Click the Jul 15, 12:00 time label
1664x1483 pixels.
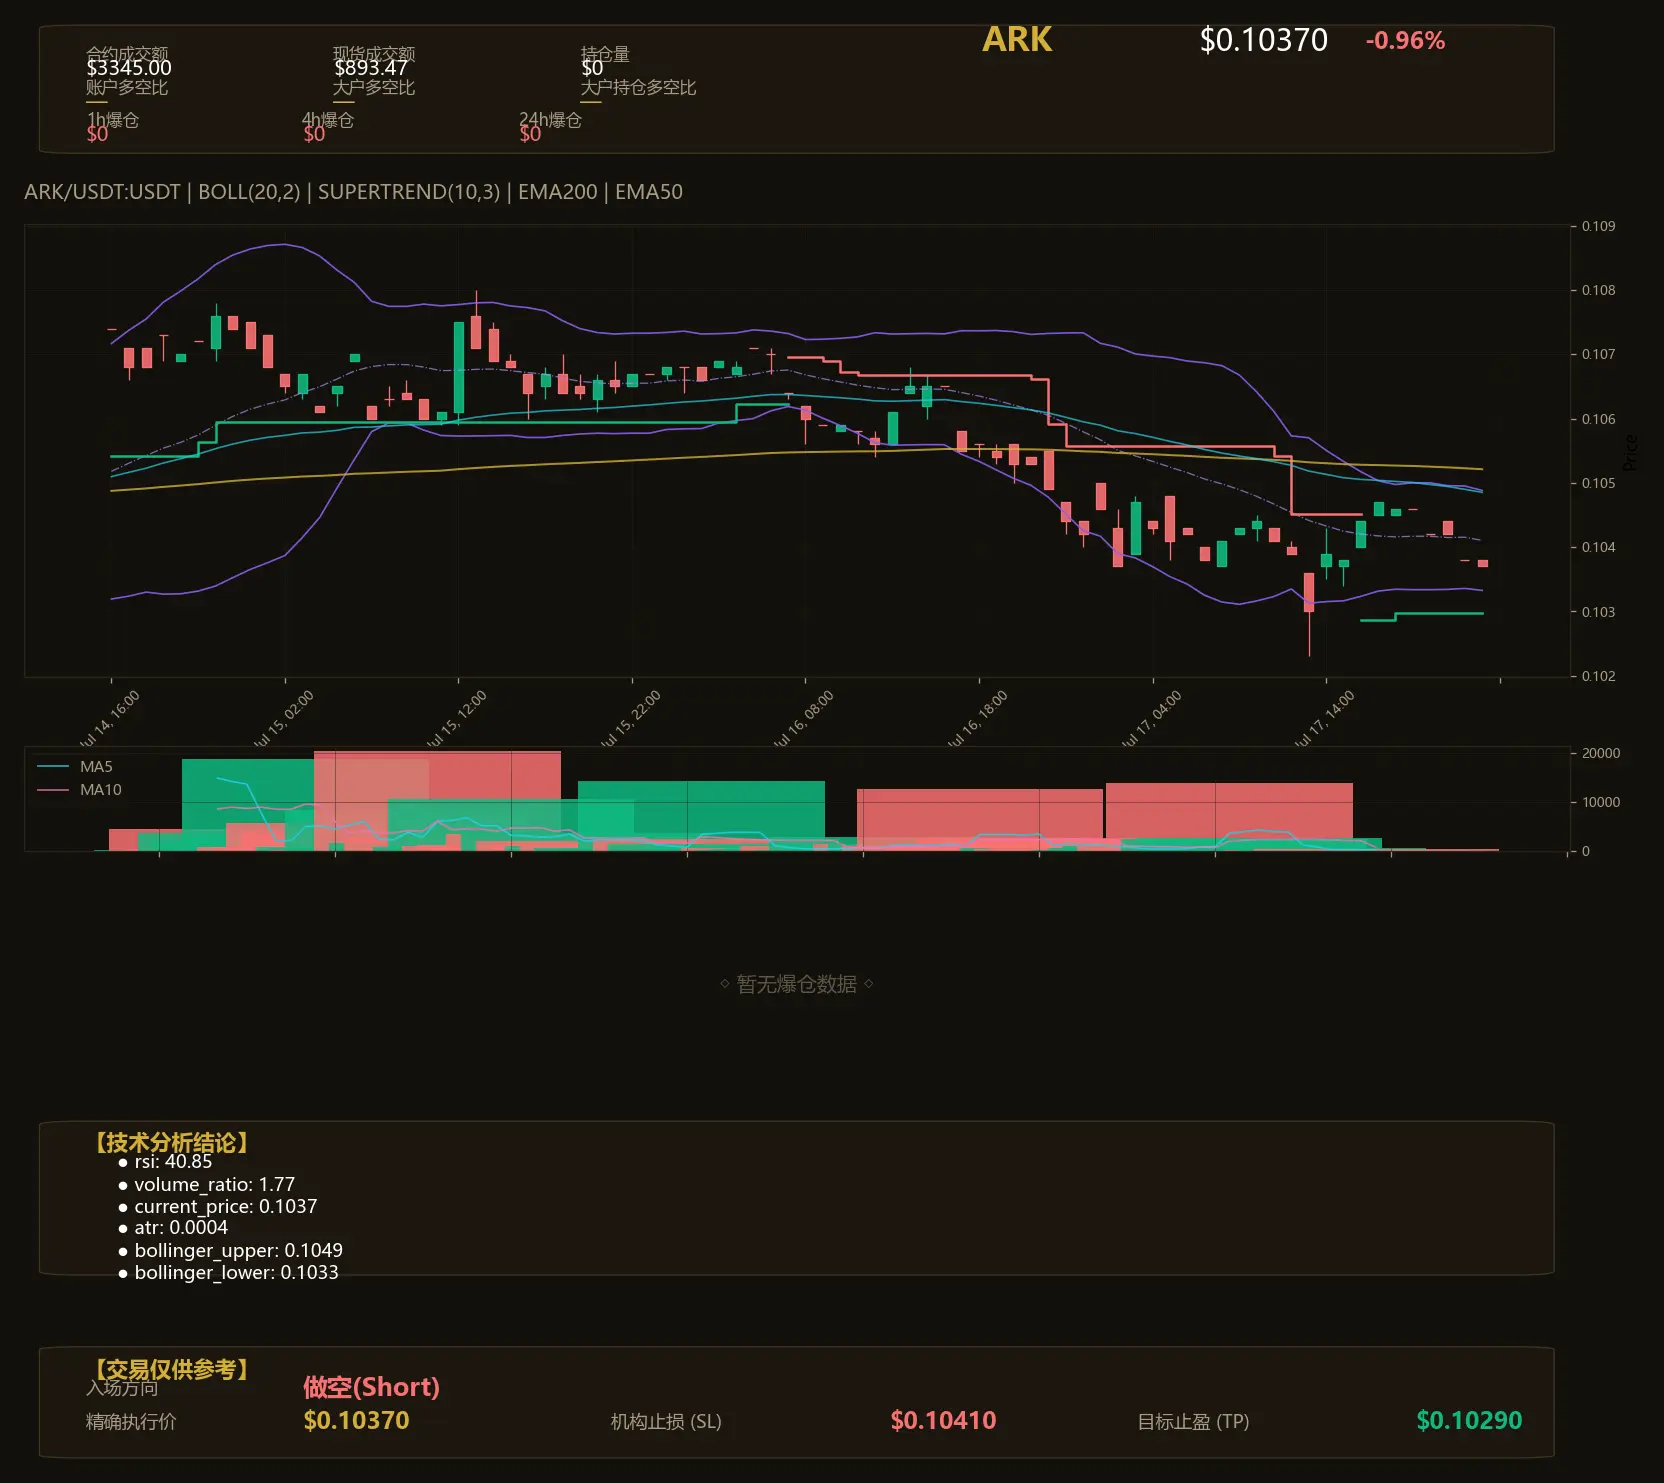click(x=457, y=719)
